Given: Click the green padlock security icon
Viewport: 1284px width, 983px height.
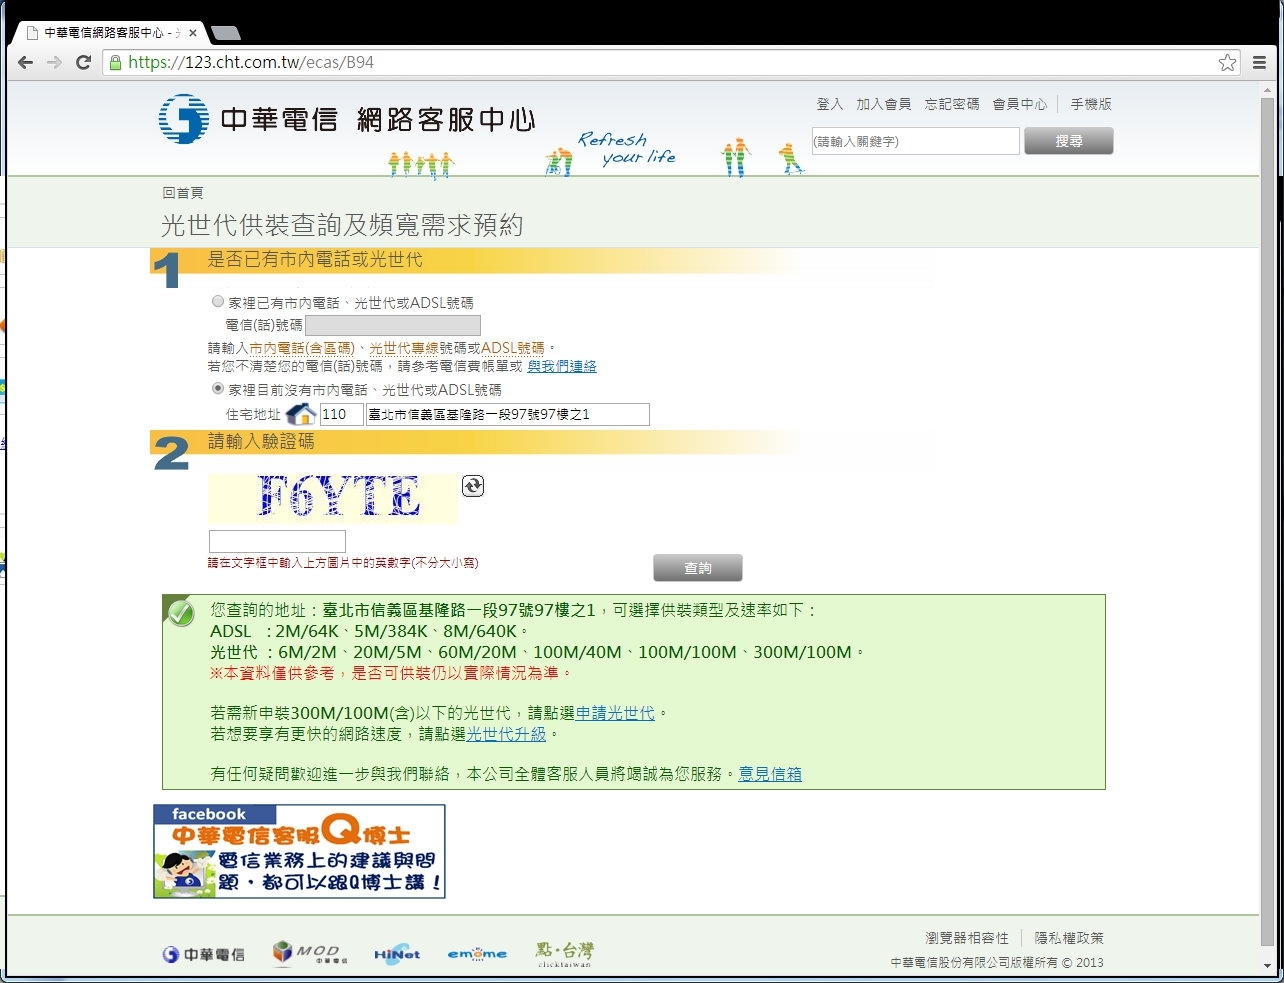Looking at the screenshot, I should point(115,62).
